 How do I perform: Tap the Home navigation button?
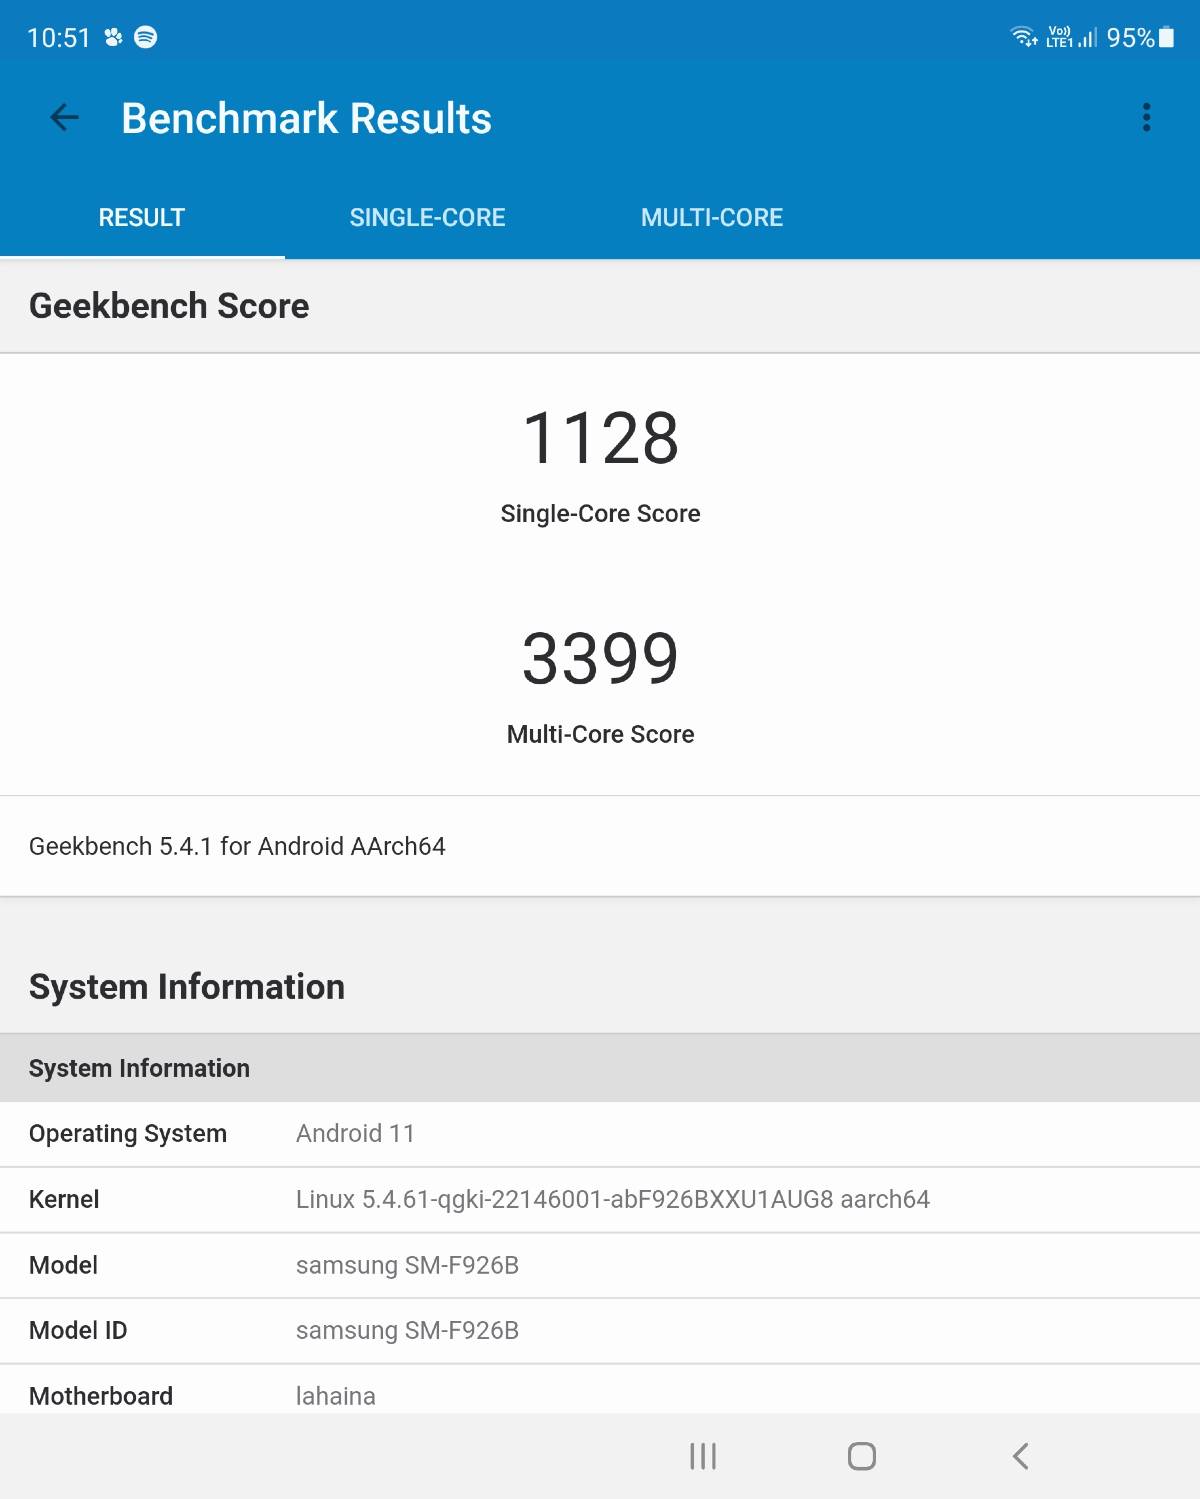tap(862, 1456)
